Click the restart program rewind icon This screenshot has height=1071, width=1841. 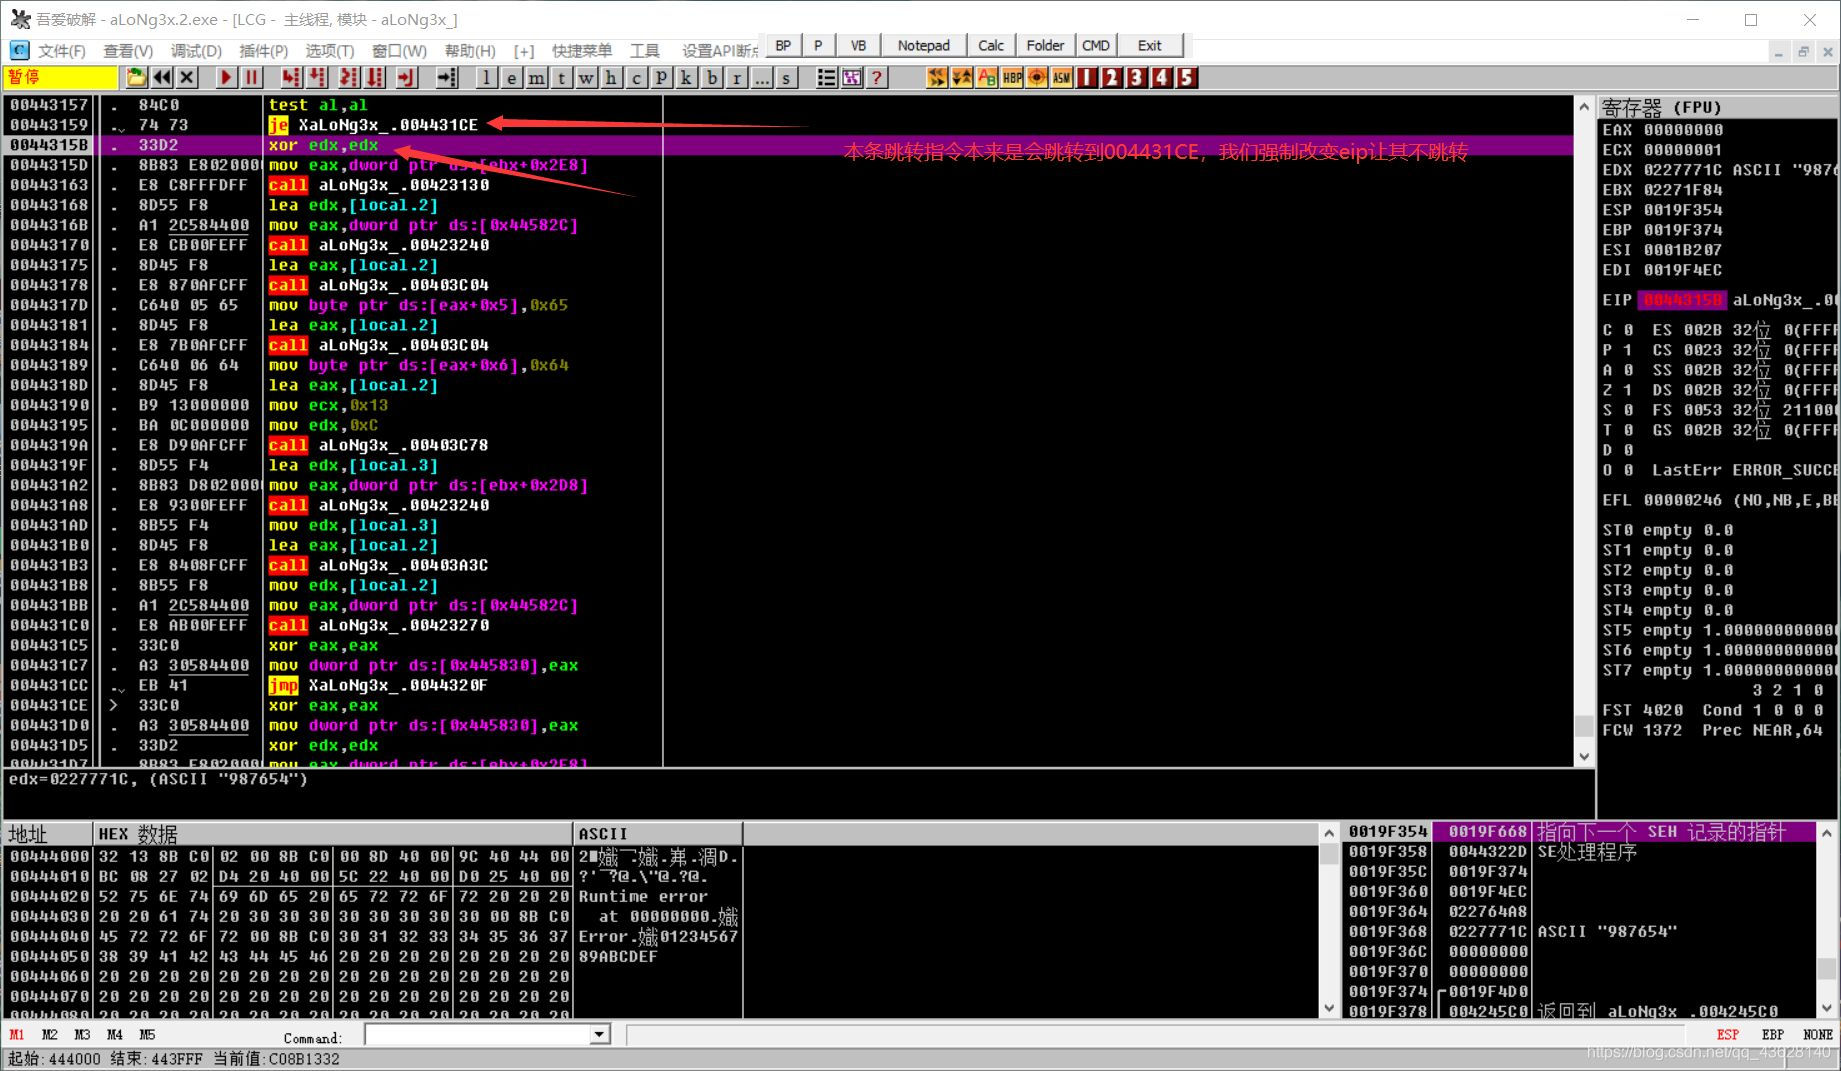pyautogui.click(x=161, y=77)
